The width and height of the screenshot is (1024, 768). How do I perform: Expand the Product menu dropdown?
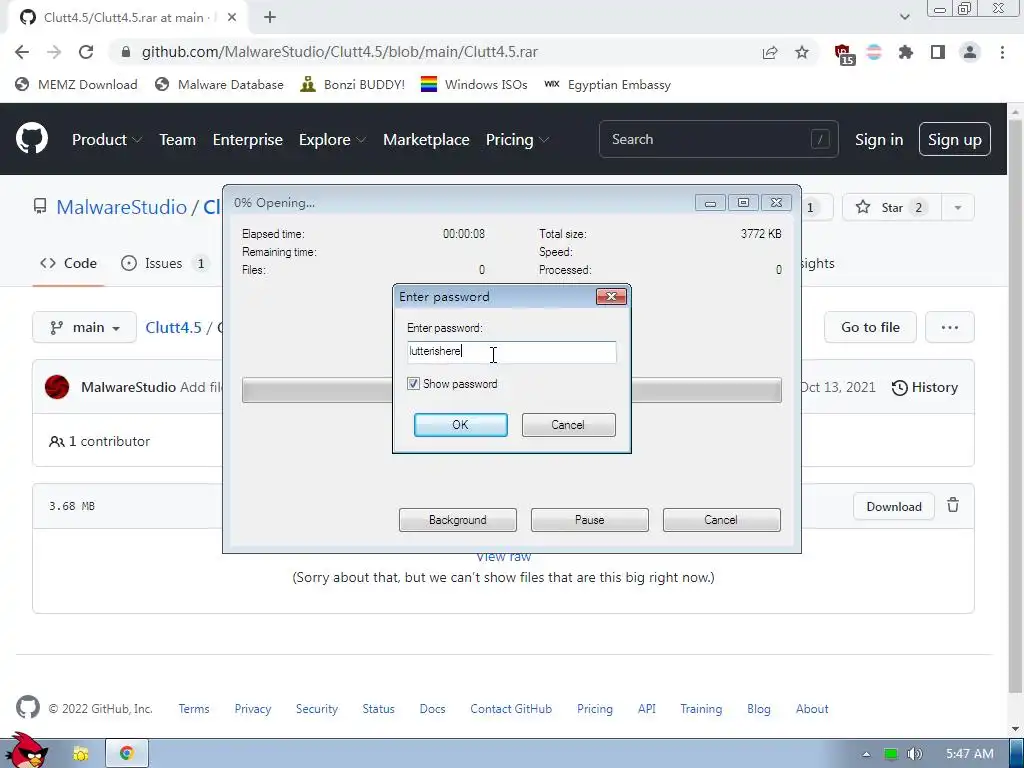point(107,139)
